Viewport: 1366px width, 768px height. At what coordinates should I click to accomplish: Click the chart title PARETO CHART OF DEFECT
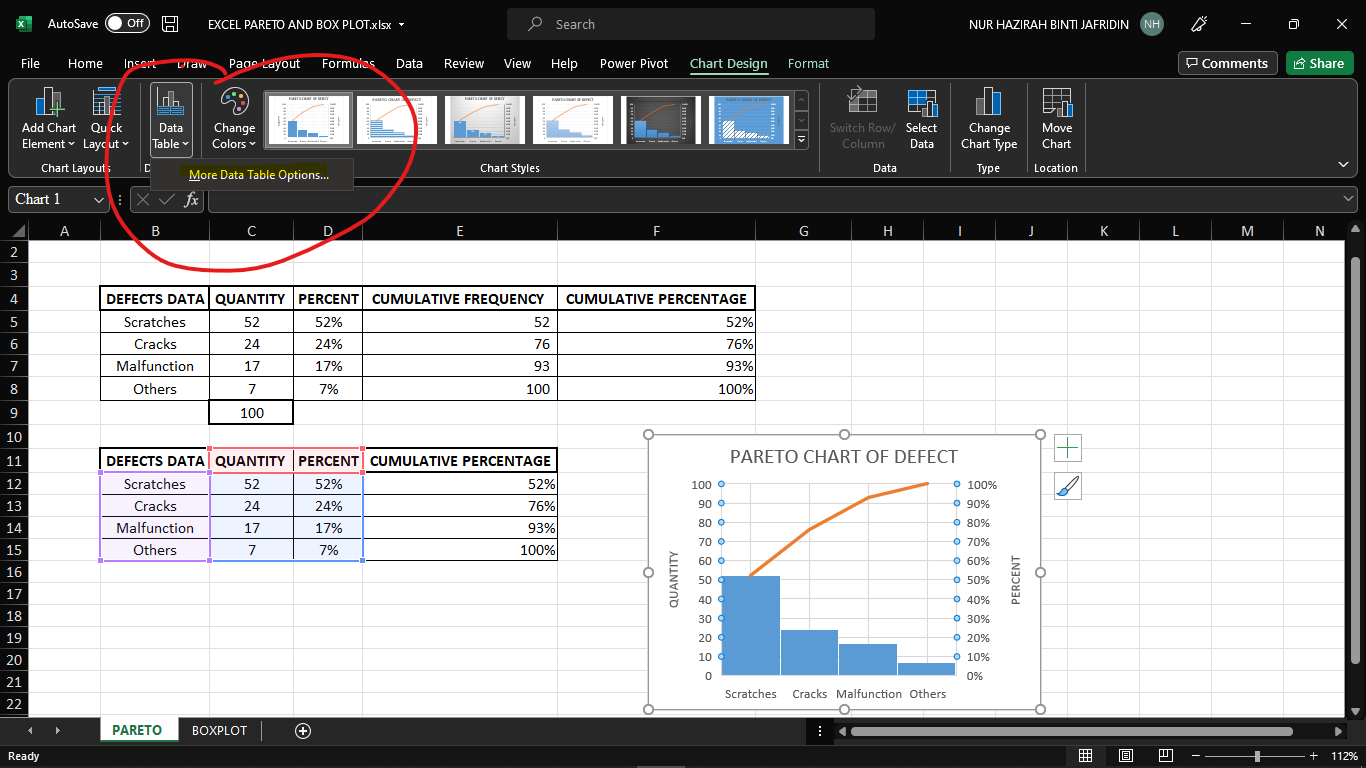point(844,457)
